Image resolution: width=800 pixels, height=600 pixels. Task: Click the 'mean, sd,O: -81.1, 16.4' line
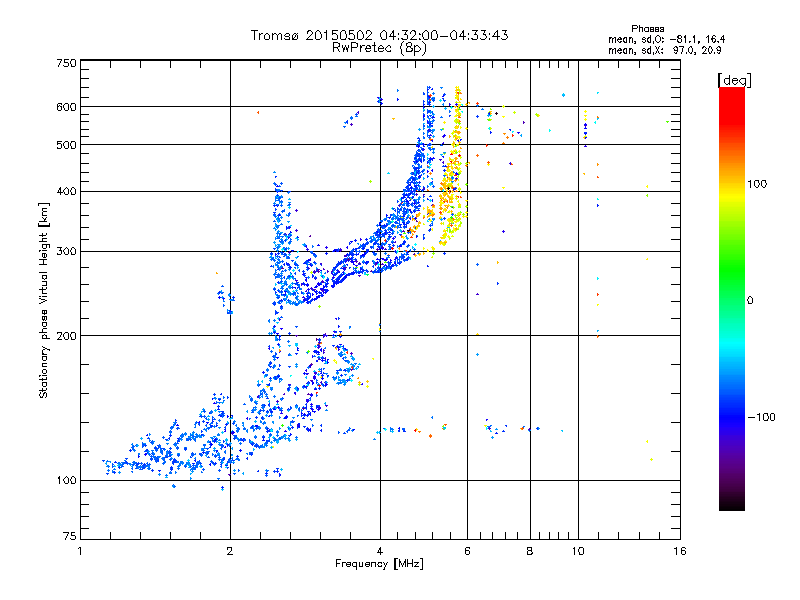pos(666,39)
